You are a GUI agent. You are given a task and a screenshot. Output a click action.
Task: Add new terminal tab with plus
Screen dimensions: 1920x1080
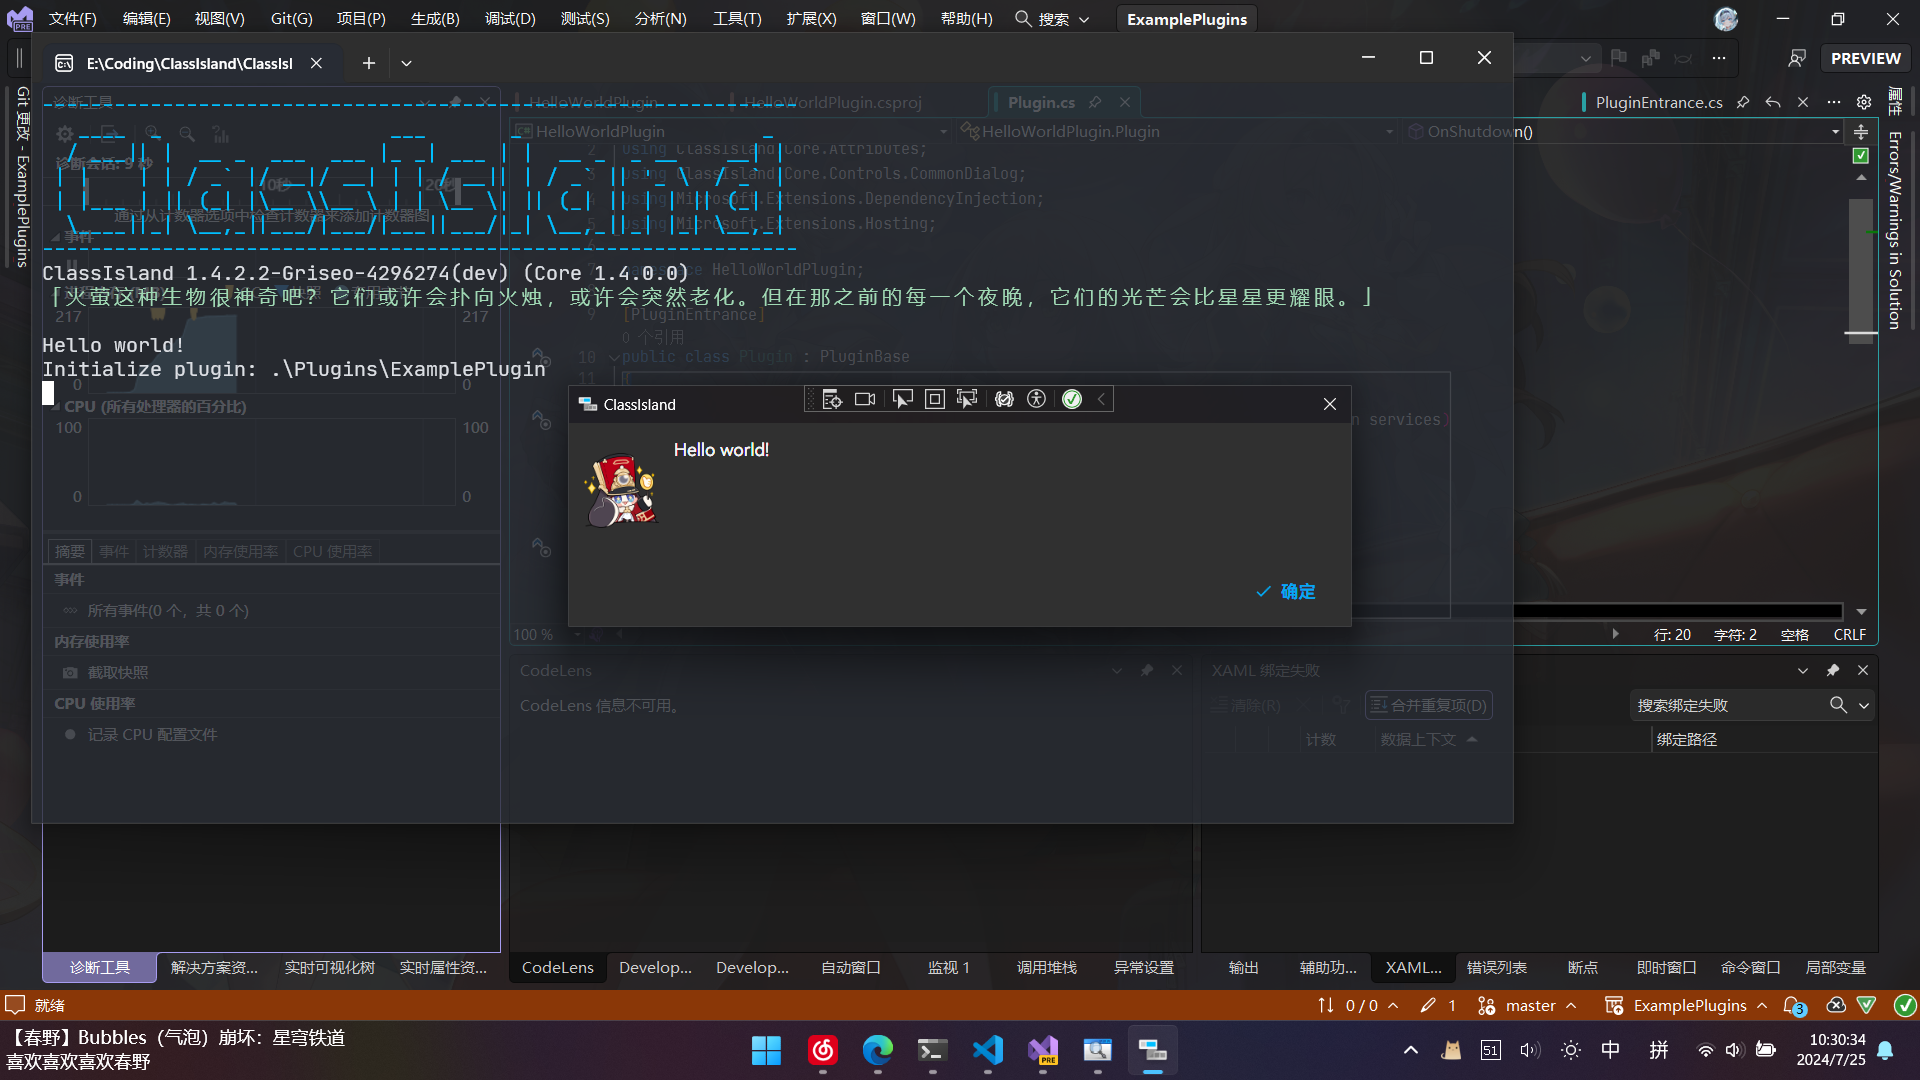[369, 63]
